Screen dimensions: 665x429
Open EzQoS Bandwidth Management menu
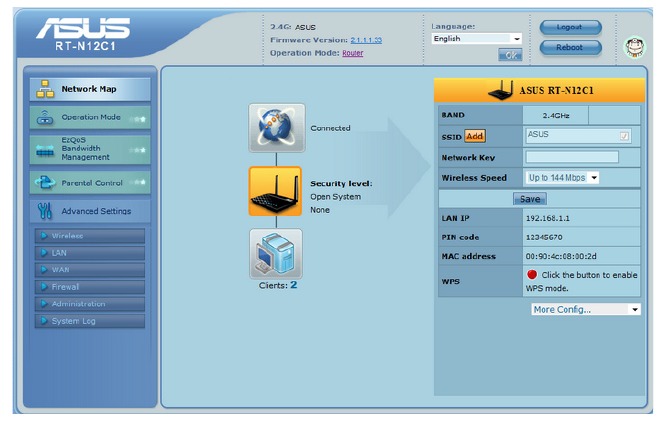point(90,149)
